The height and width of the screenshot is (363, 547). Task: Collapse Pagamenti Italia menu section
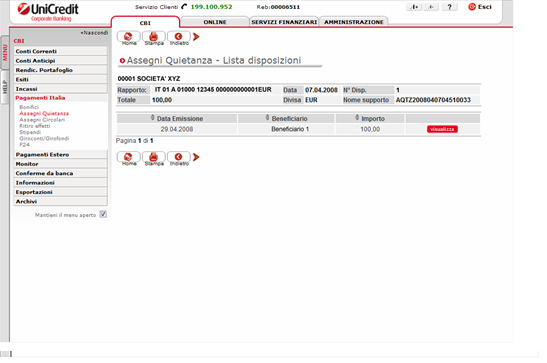(x=61, y=98)
